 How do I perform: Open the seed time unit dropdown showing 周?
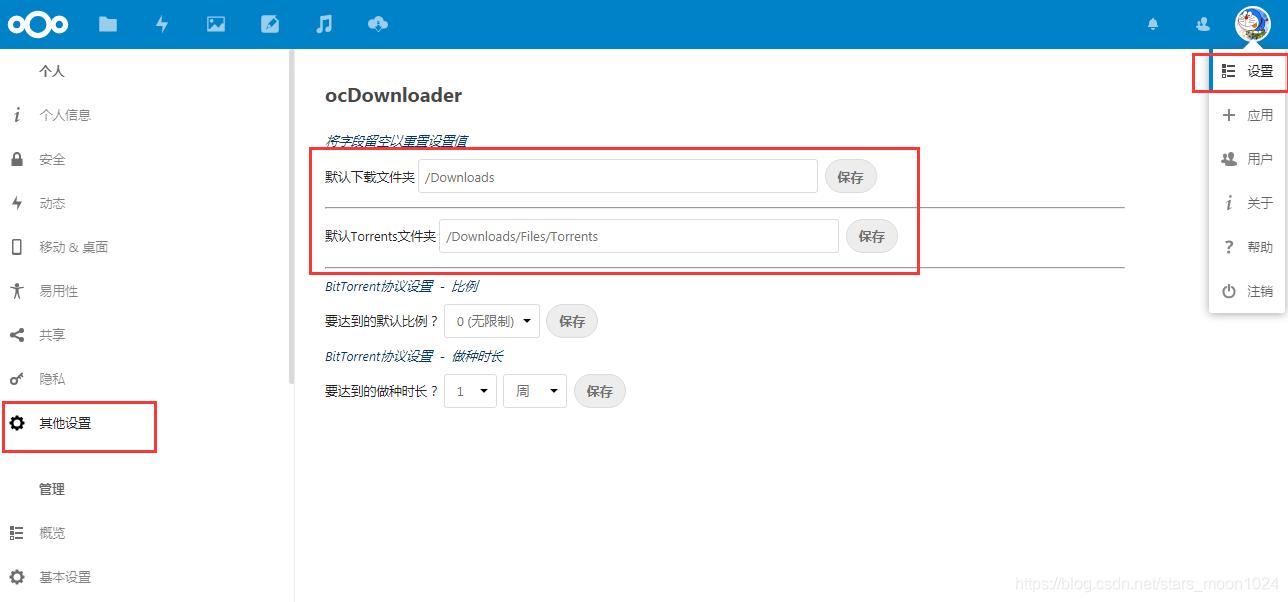pyautogui.click(x=534, y=391)
